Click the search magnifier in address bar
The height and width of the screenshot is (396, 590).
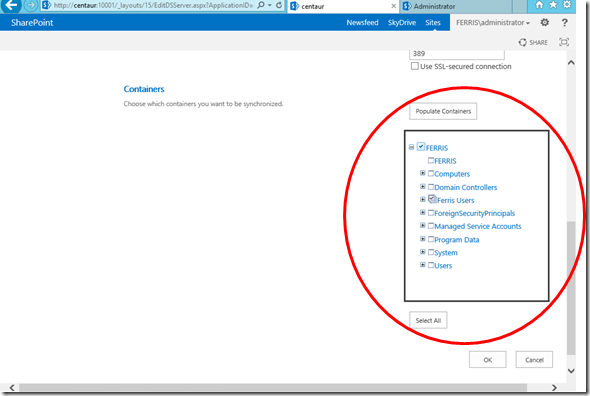[261, 5]
